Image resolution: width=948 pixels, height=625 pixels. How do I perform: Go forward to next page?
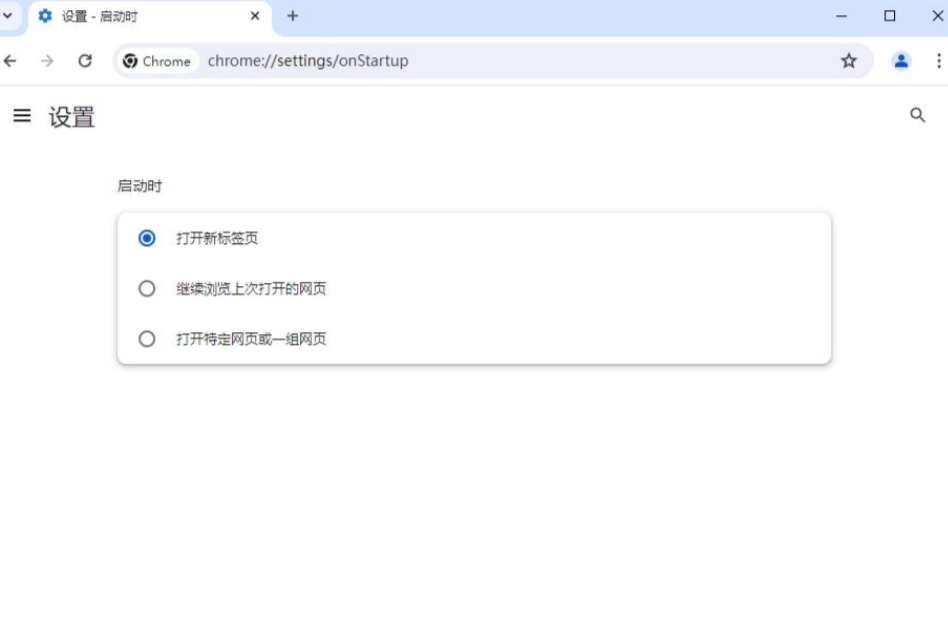click(47, 61)
